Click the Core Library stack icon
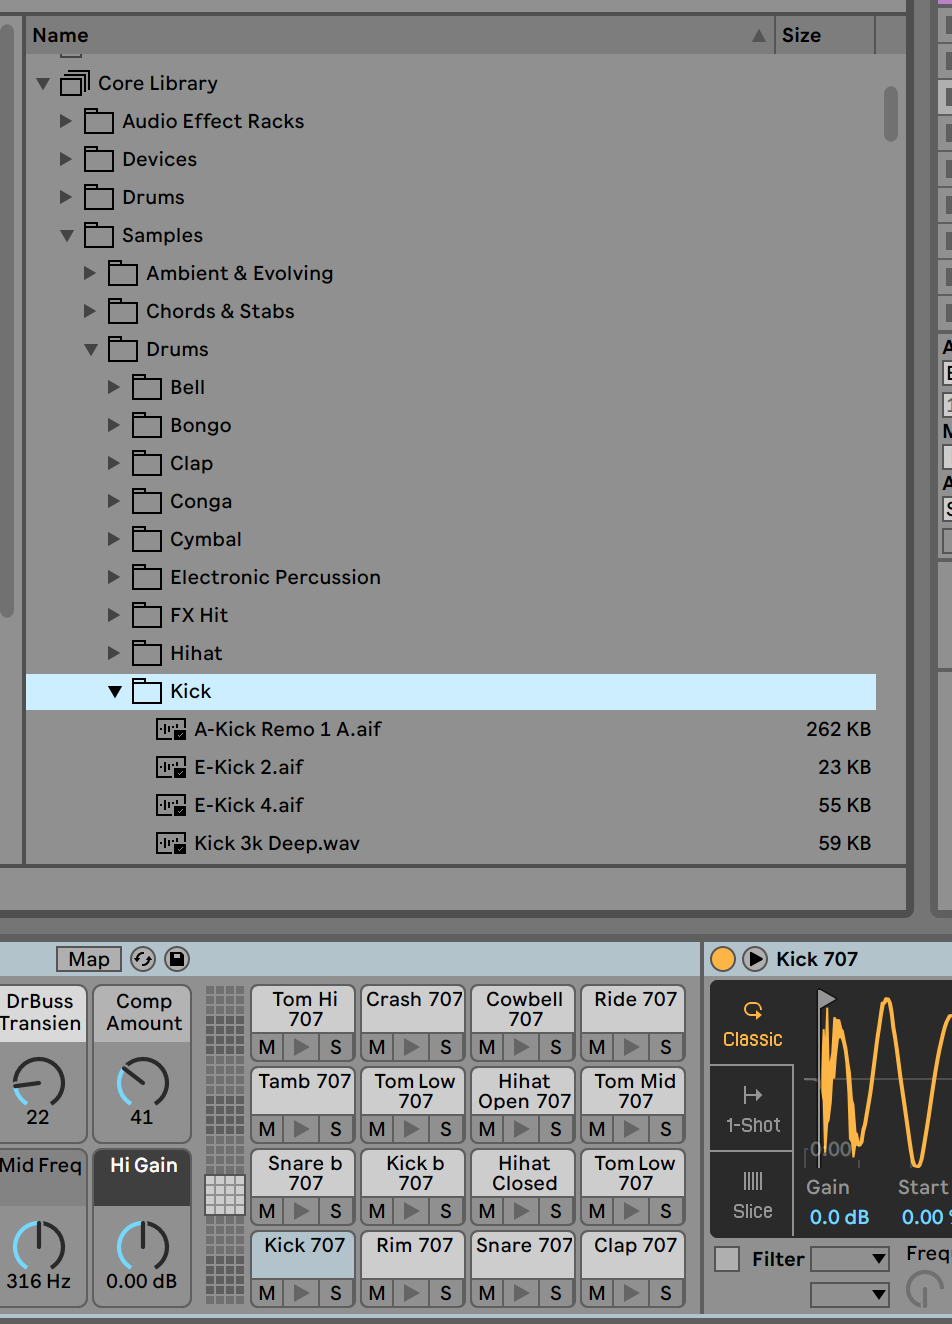The image size is (952, 1324). click(75, 83)
